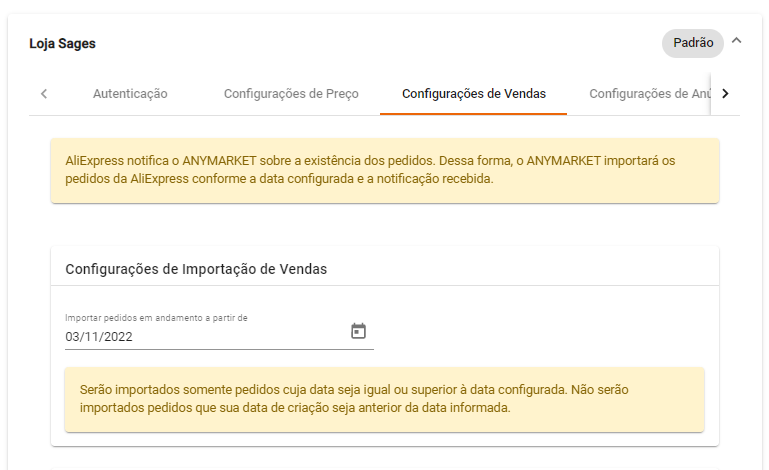Click the 'Importar pedidos em andamento' label

[156, 318]
